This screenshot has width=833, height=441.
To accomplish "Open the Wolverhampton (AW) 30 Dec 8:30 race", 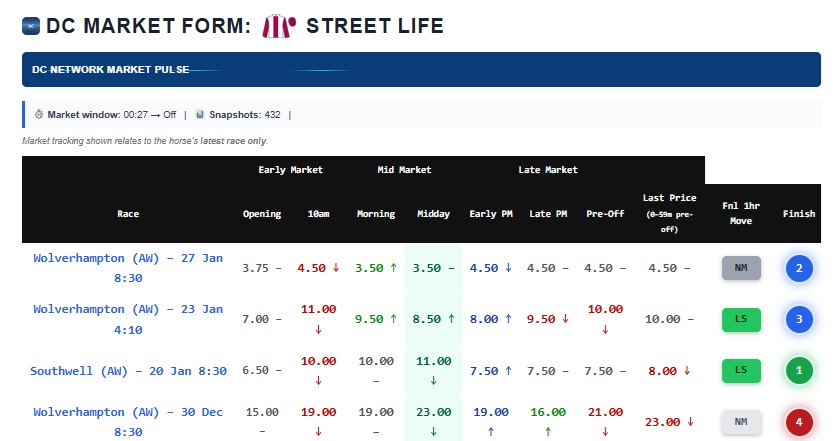I will (128, 421).
